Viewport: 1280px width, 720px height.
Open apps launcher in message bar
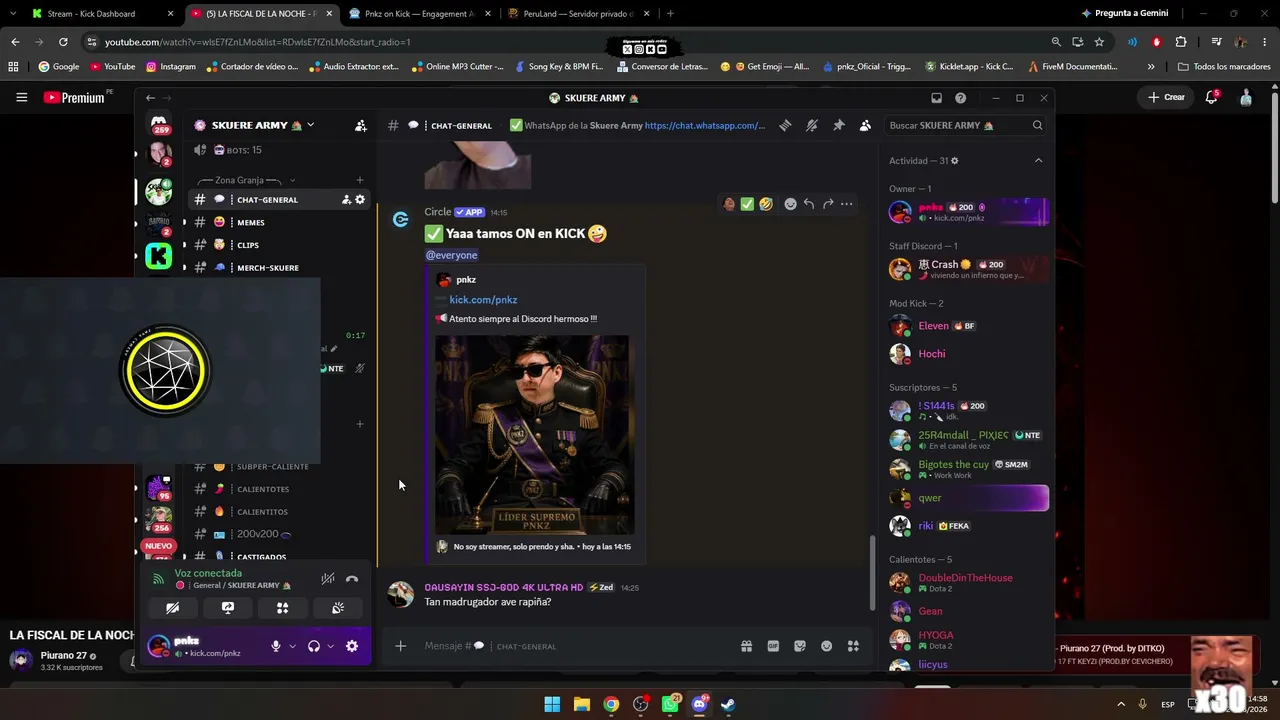point(853,646)
